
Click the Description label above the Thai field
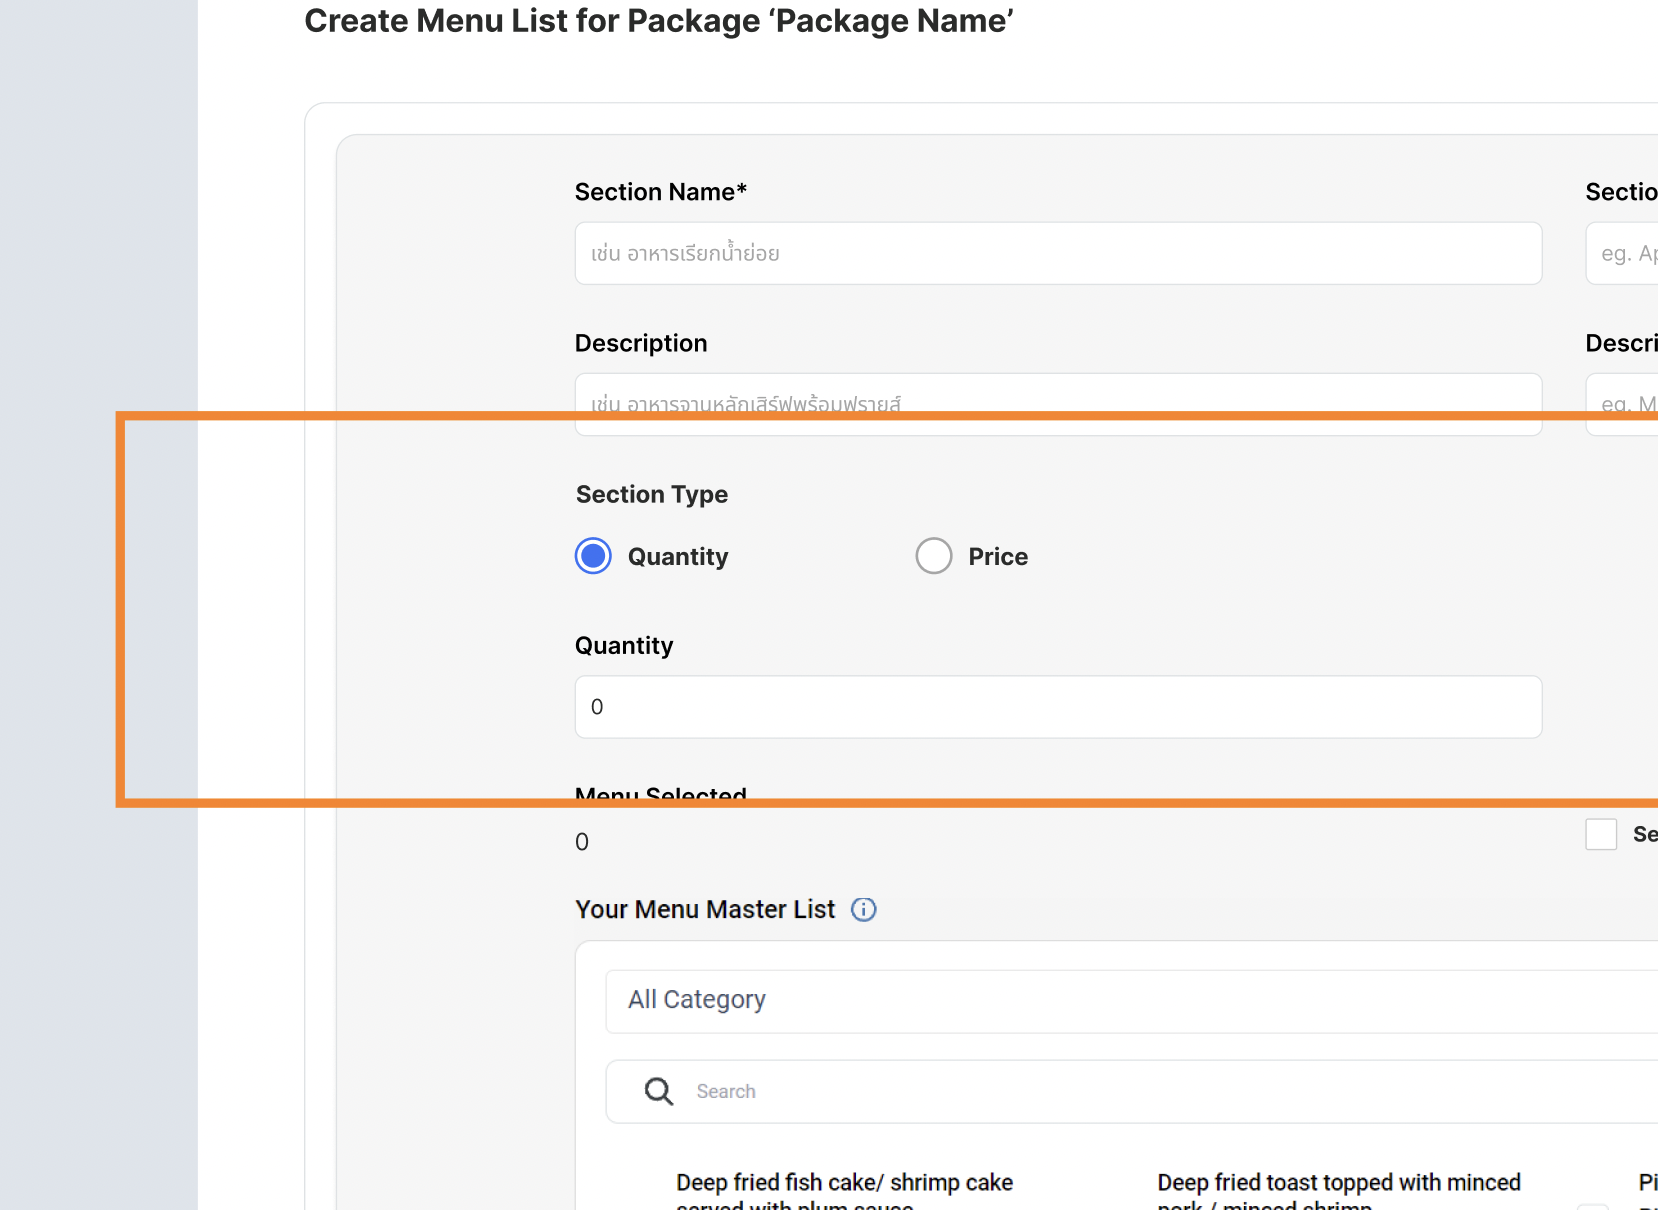pos(640,343)
